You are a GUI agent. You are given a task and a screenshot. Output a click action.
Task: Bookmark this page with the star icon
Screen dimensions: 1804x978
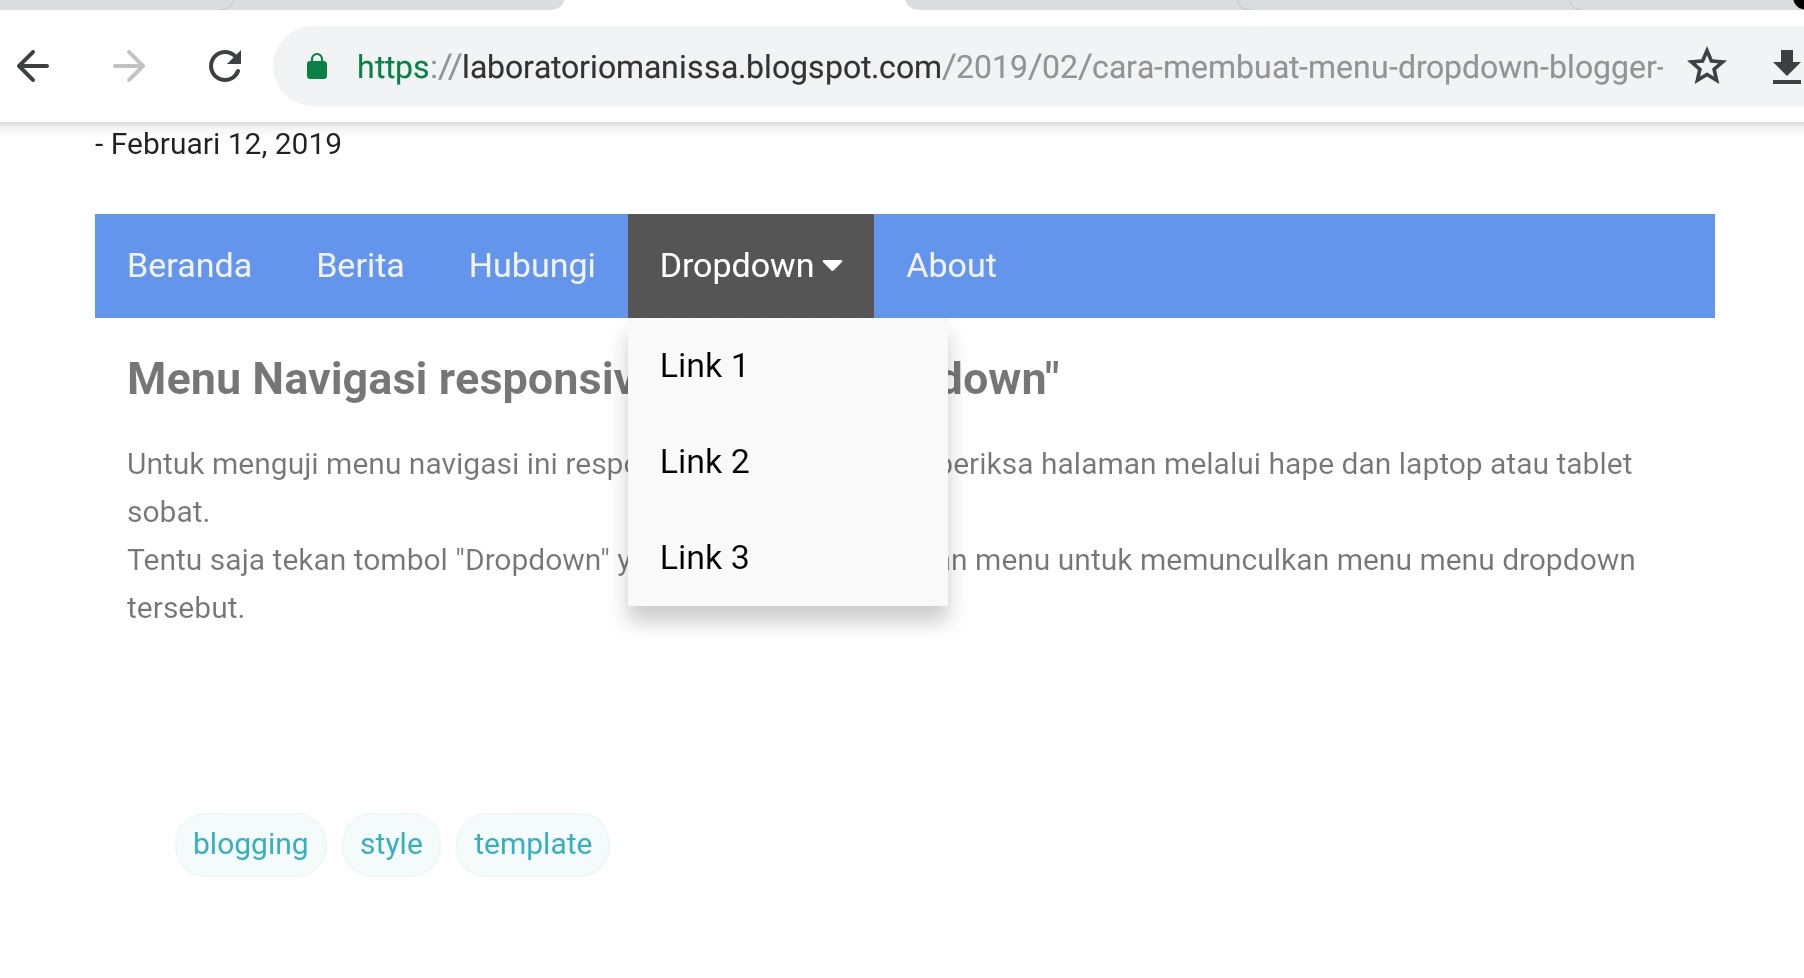point(1707,67)
